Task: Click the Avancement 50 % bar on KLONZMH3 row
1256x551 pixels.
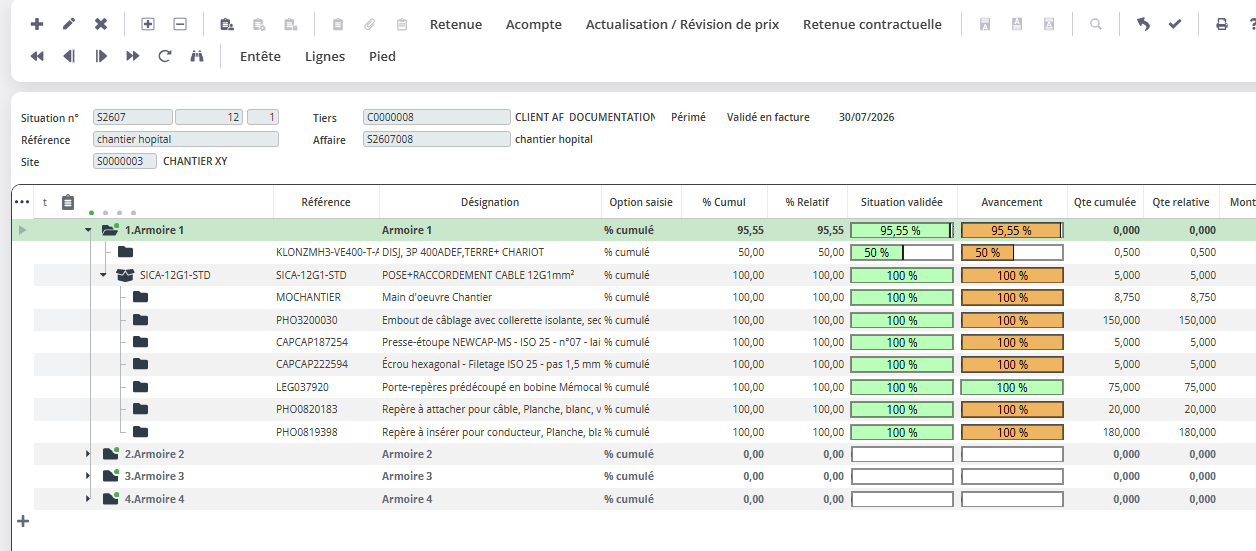Action: [x=1012, y=252]
